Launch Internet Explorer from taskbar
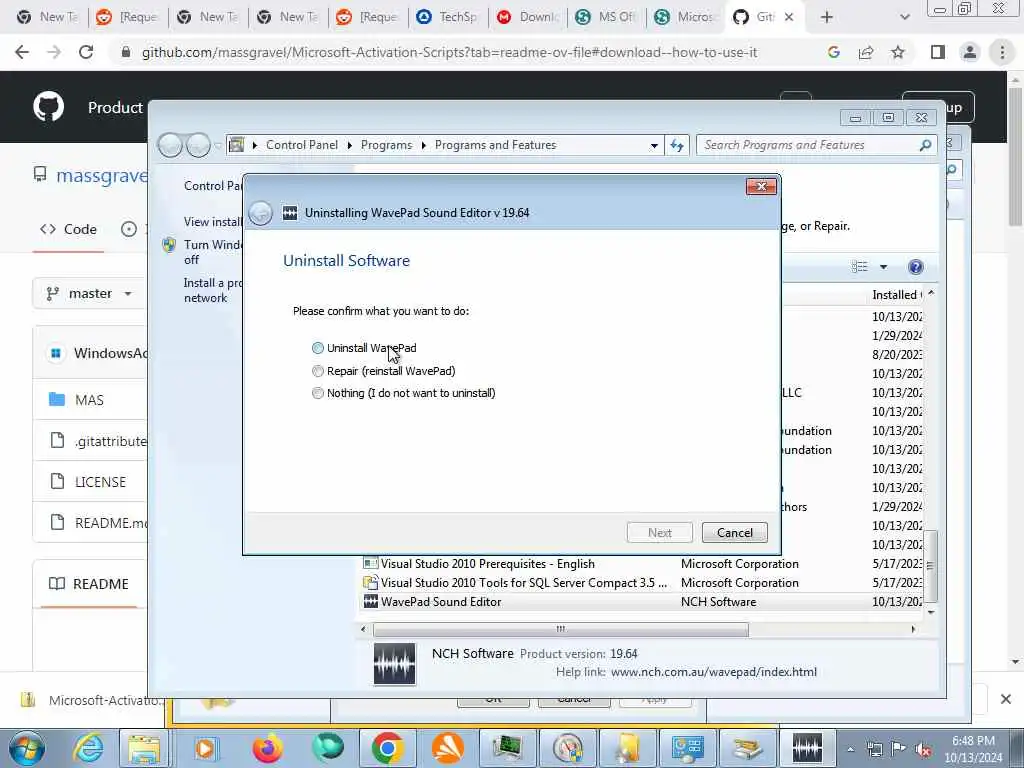This screenshot has height=768, width=1024. tap(88, 748)
